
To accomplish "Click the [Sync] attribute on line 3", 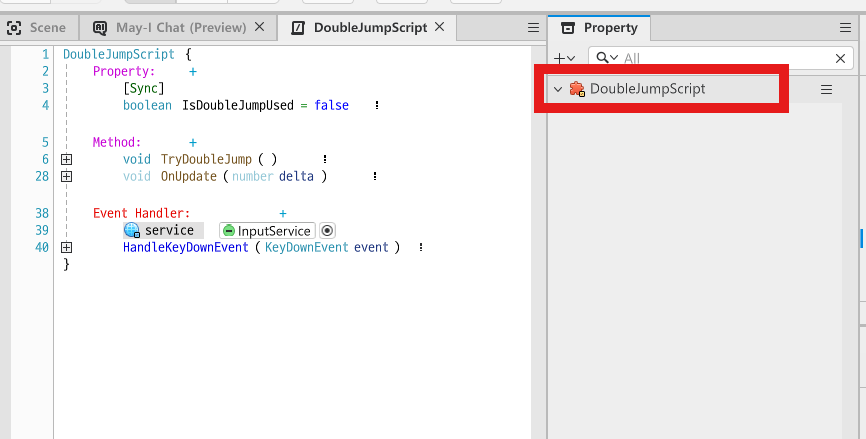I will pos(144,88).
